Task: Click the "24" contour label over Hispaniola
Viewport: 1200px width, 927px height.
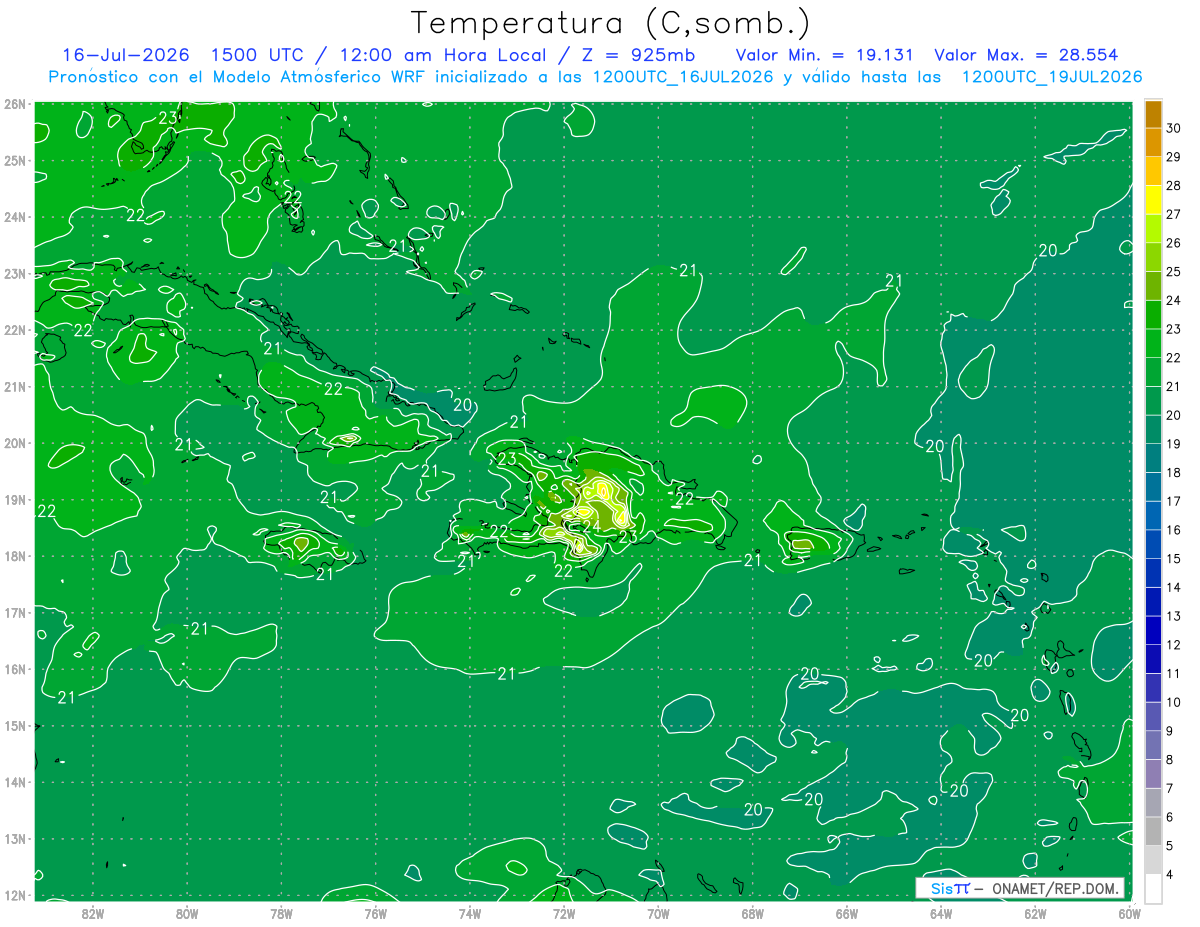Action: (x=591, y=526)
